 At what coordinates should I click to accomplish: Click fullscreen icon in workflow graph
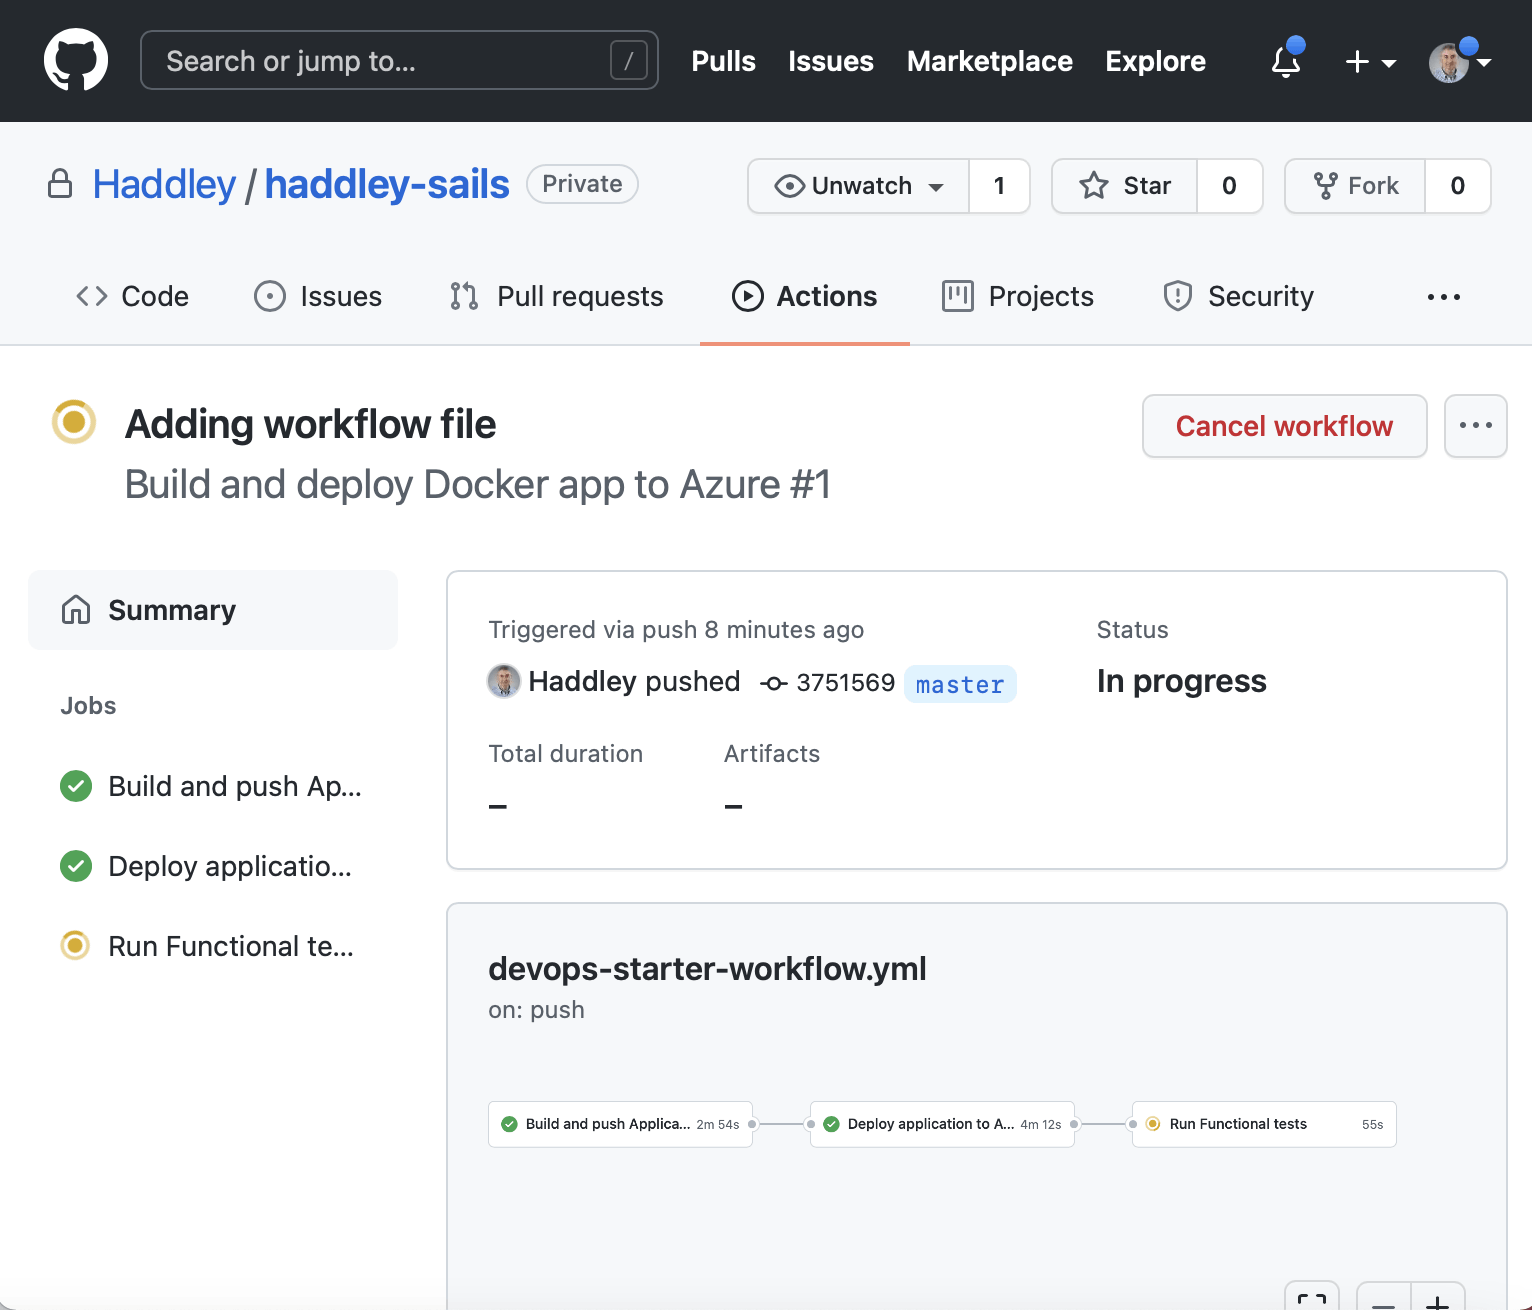coord(1311,1299)
